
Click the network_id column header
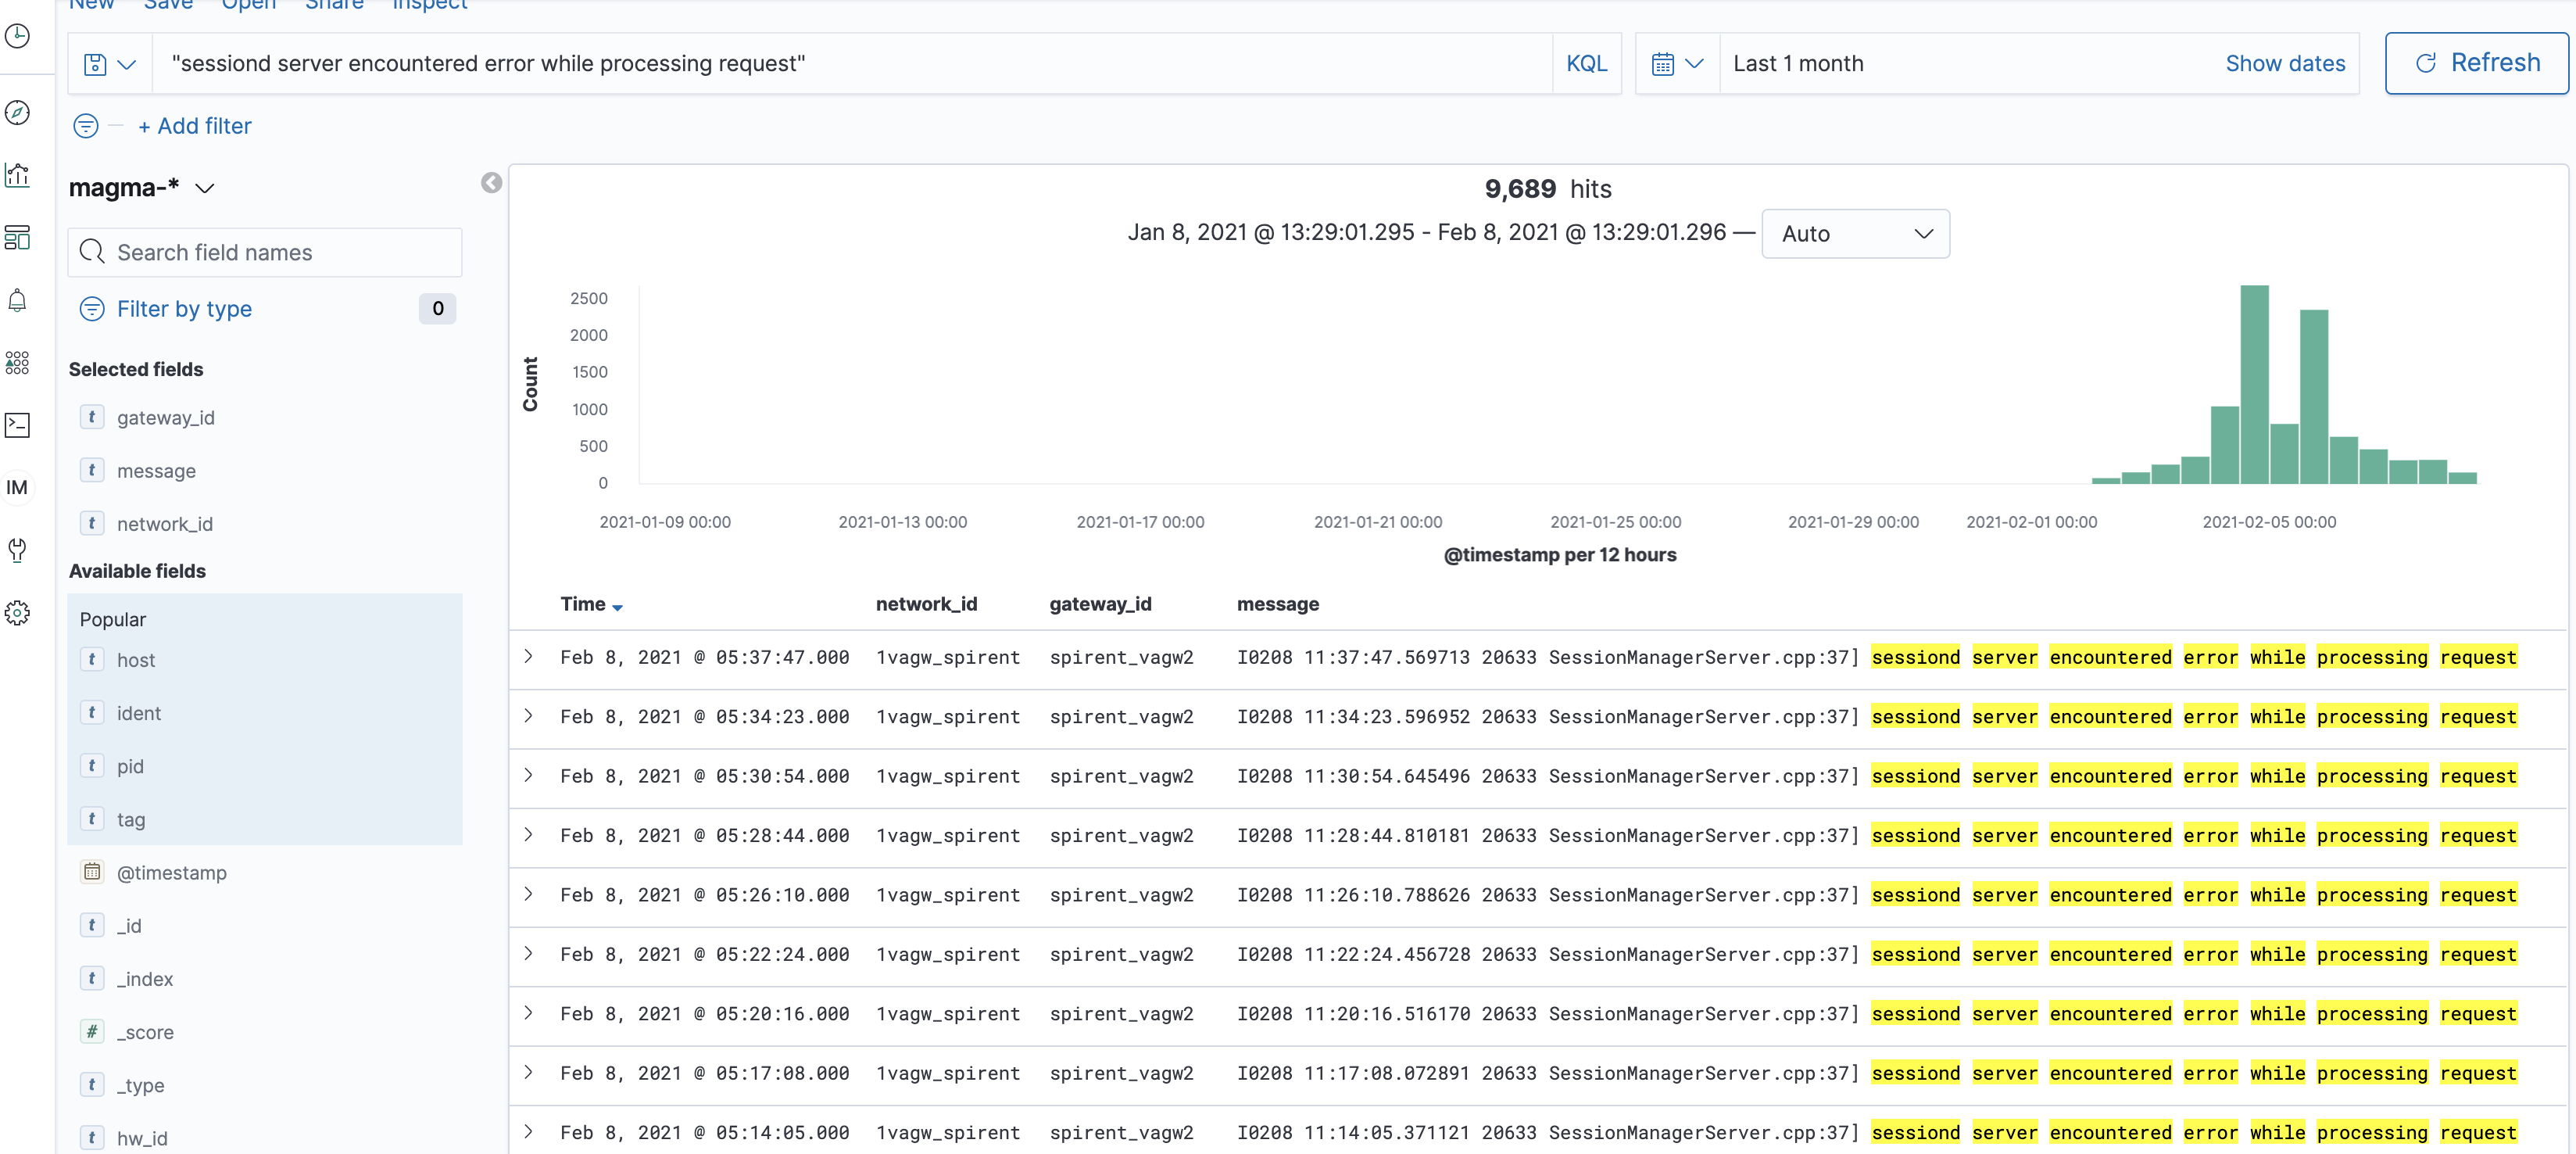(x=926, y=604)
